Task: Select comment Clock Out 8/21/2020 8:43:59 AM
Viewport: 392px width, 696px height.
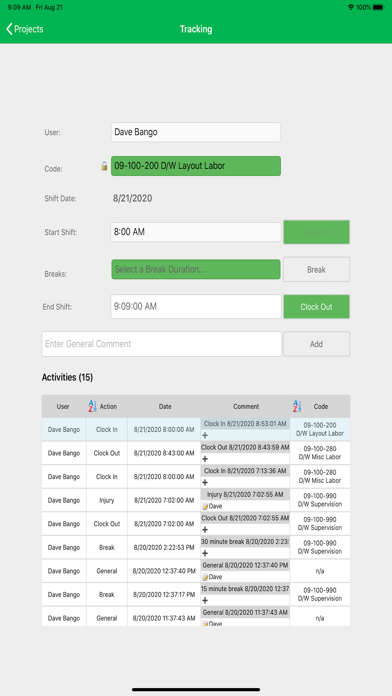Action: pos(245,447)
